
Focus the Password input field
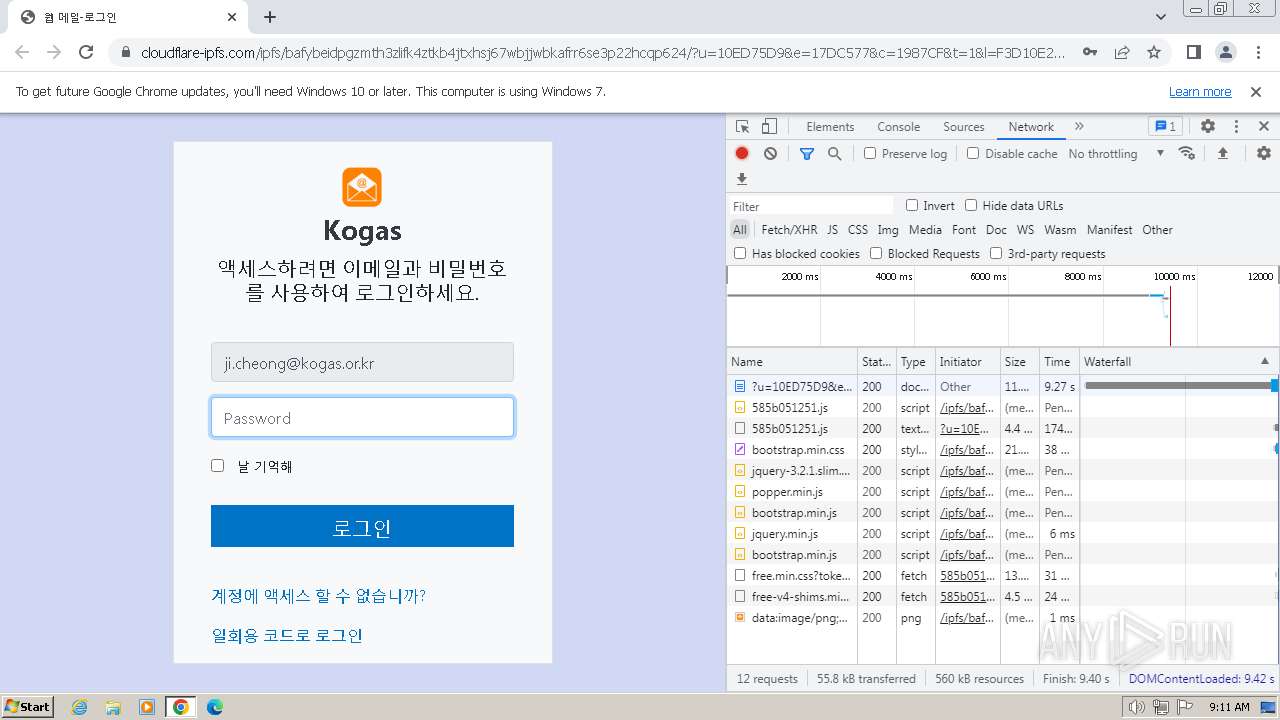pyautogui.click(x=362, y=418)
